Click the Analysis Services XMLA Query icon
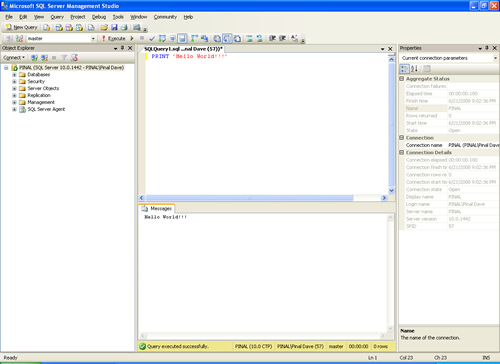Image resolution: width=500 pixels, height=364 pixels. coord(79,27)
